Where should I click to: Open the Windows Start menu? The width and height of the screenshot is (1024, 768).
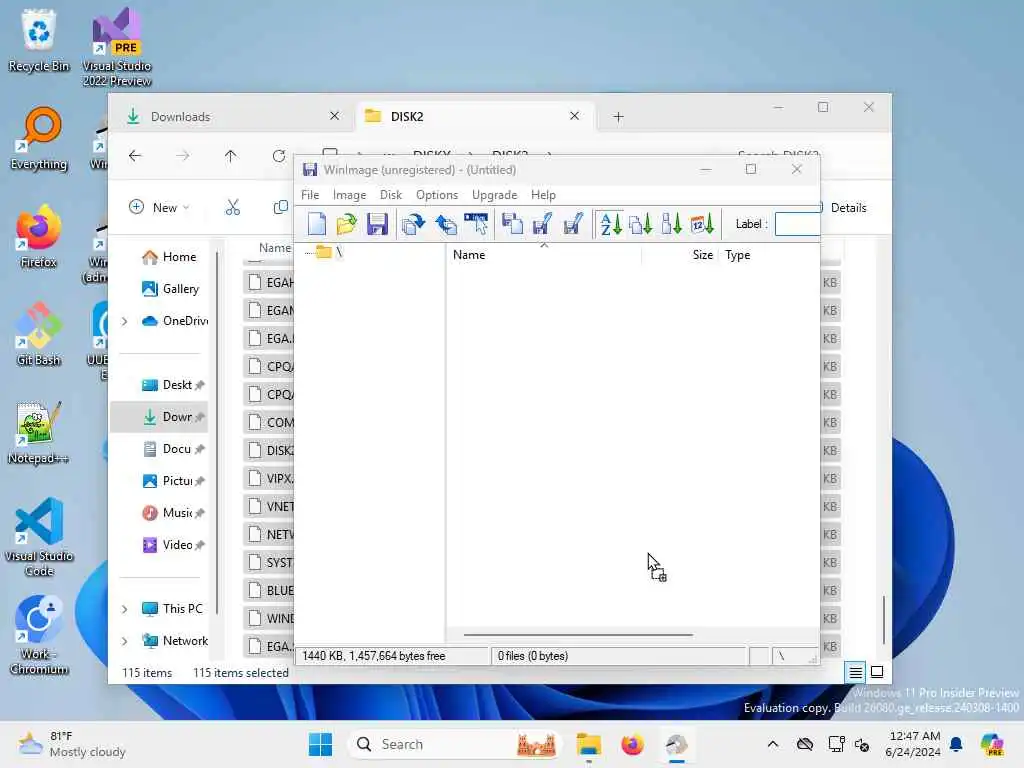(x=320, y=744)
